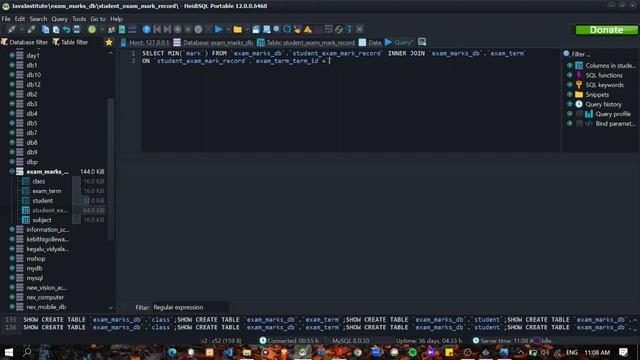Click the yellow warning triangle icon
The width and height of the screenshot is (640, 360).
[308, 29]
